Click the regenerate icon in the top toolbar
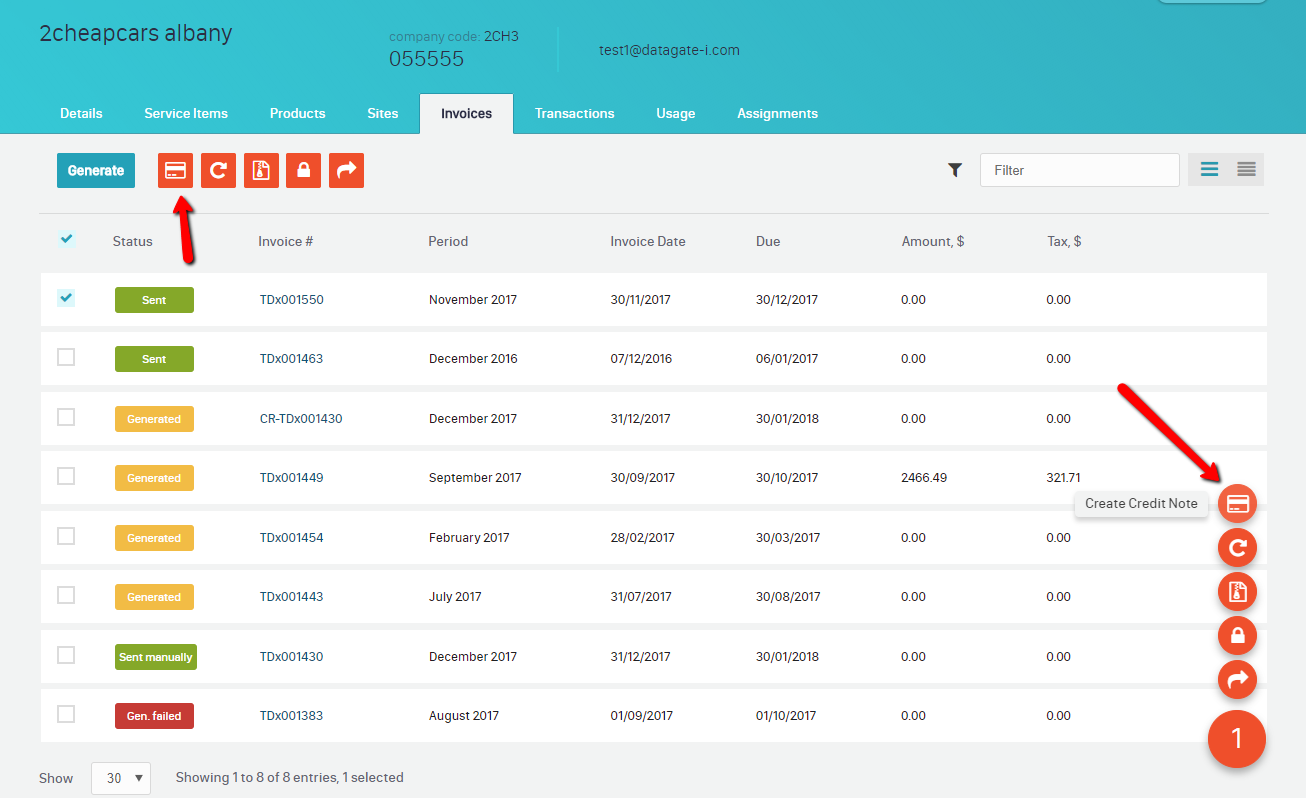This screenshot has height=798, width=1306. pos(218,170)
